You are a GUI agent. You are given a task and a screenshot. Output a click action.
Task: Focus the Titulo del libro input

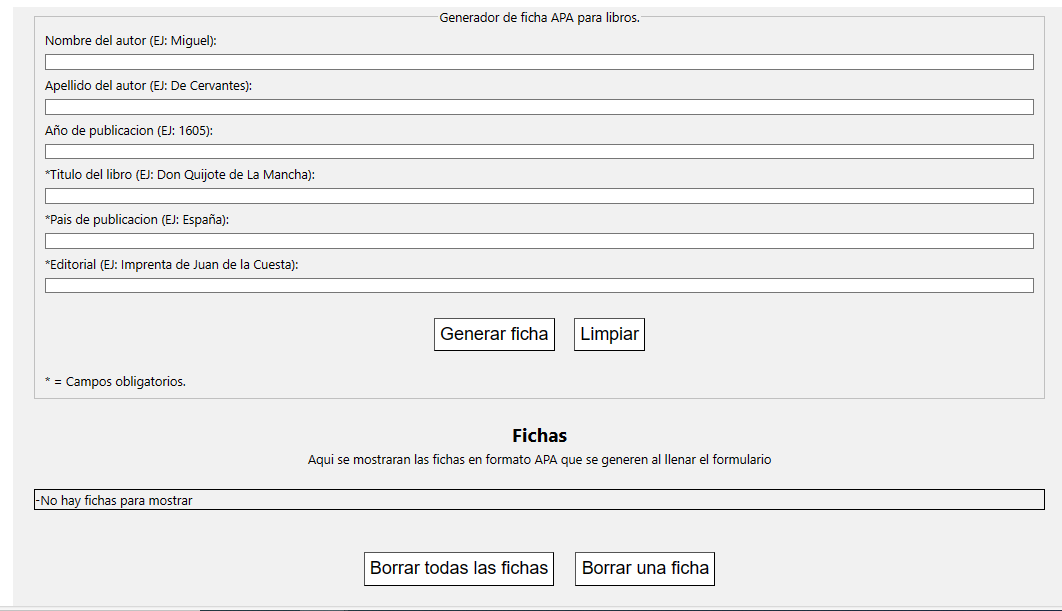pyautogui.click(x=539, y=196)
